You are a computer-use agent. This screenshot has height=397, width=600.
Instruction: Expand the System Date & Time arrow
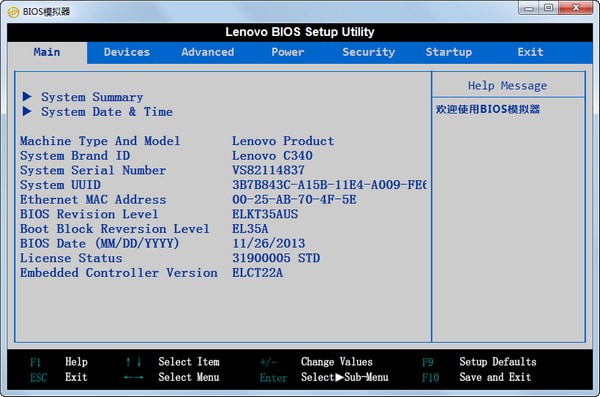click(27, 111)
